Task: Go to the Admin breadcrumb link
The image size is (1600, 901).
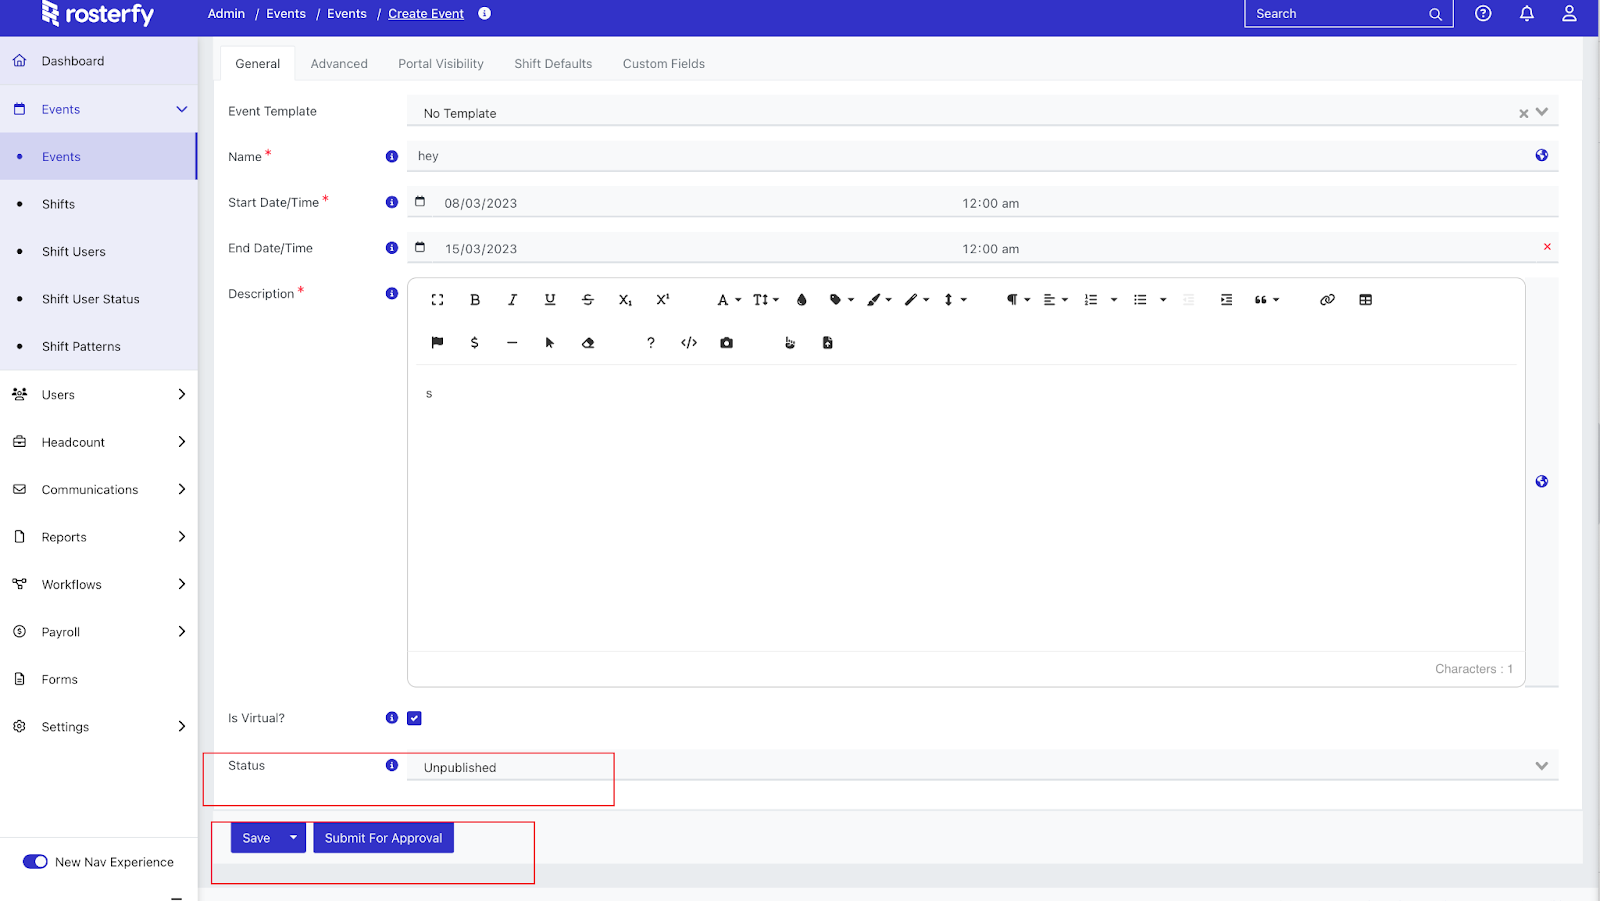Action: (226, 14)
